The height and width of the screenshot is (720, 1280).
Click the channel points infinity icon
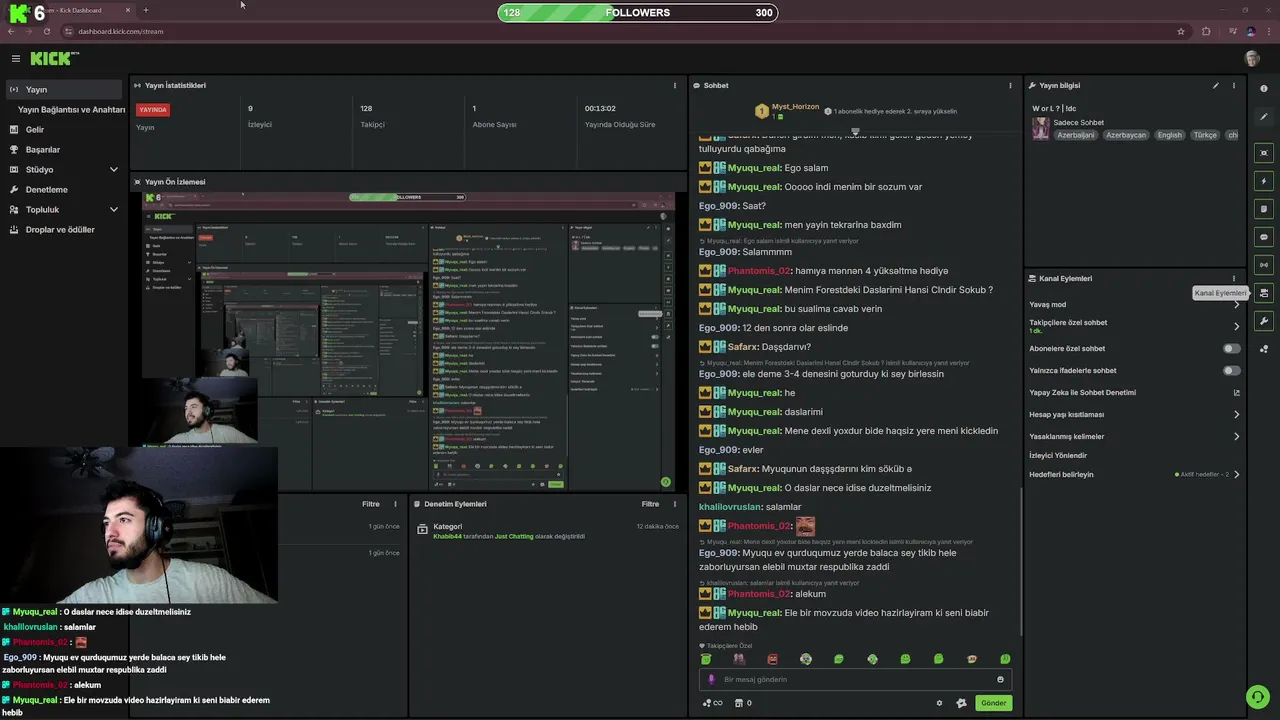pyautogui.click(x=713, y=703)
